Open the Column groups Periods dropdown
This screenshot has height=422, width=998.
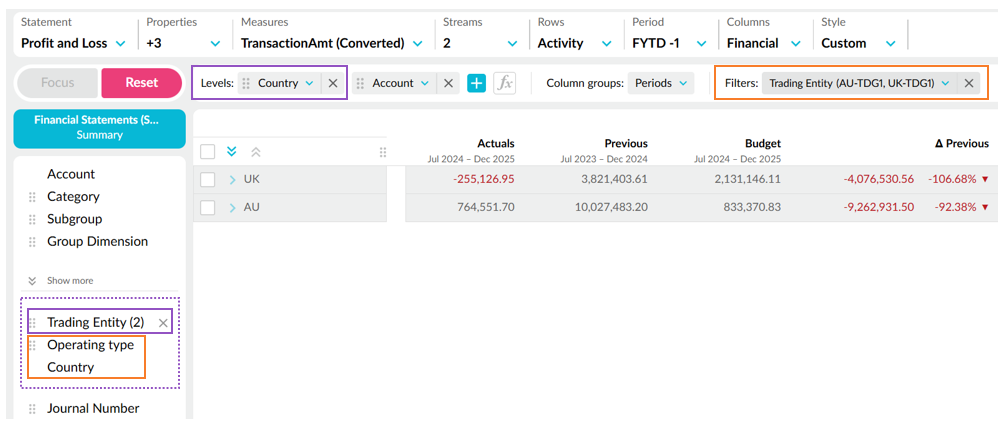tap(661, 84)
